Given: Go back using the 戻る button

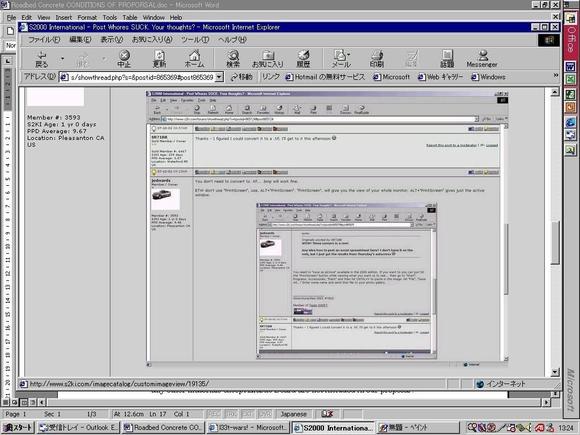Looking at the screenshot, I should [42, 59].
